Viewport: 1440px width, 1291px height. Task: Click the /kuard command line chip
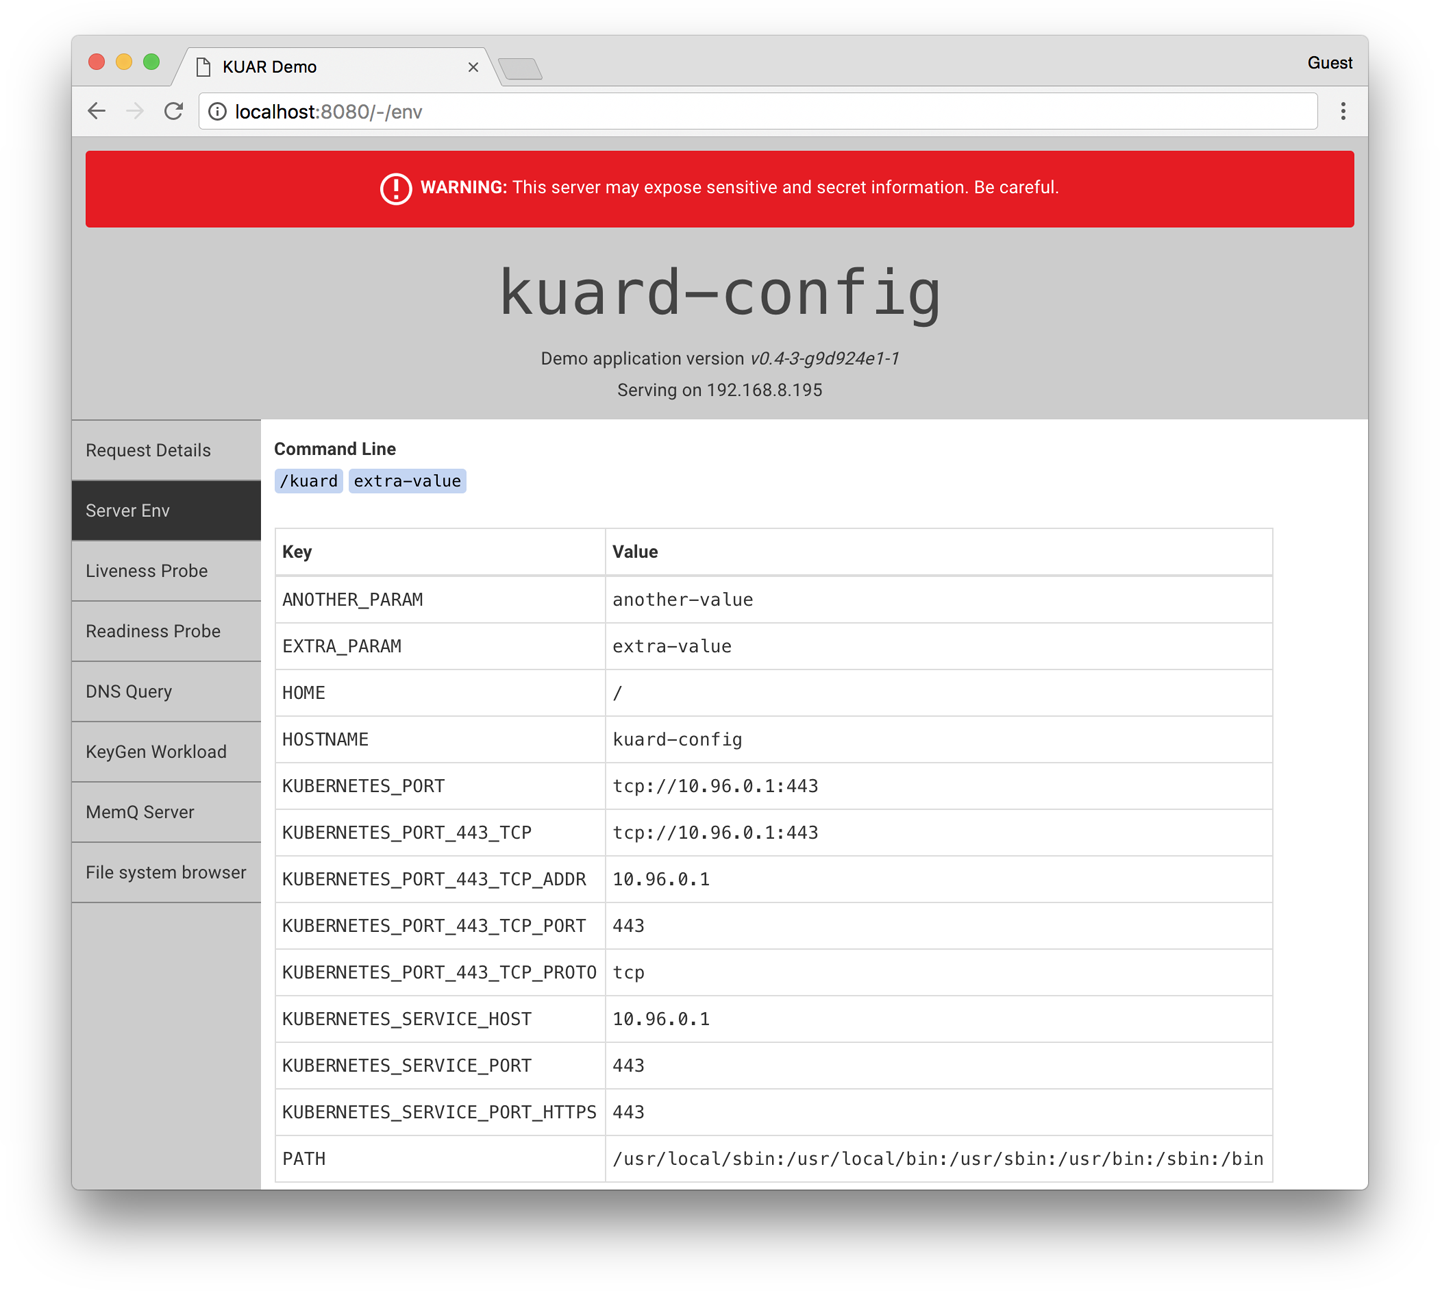coord(308,480)
